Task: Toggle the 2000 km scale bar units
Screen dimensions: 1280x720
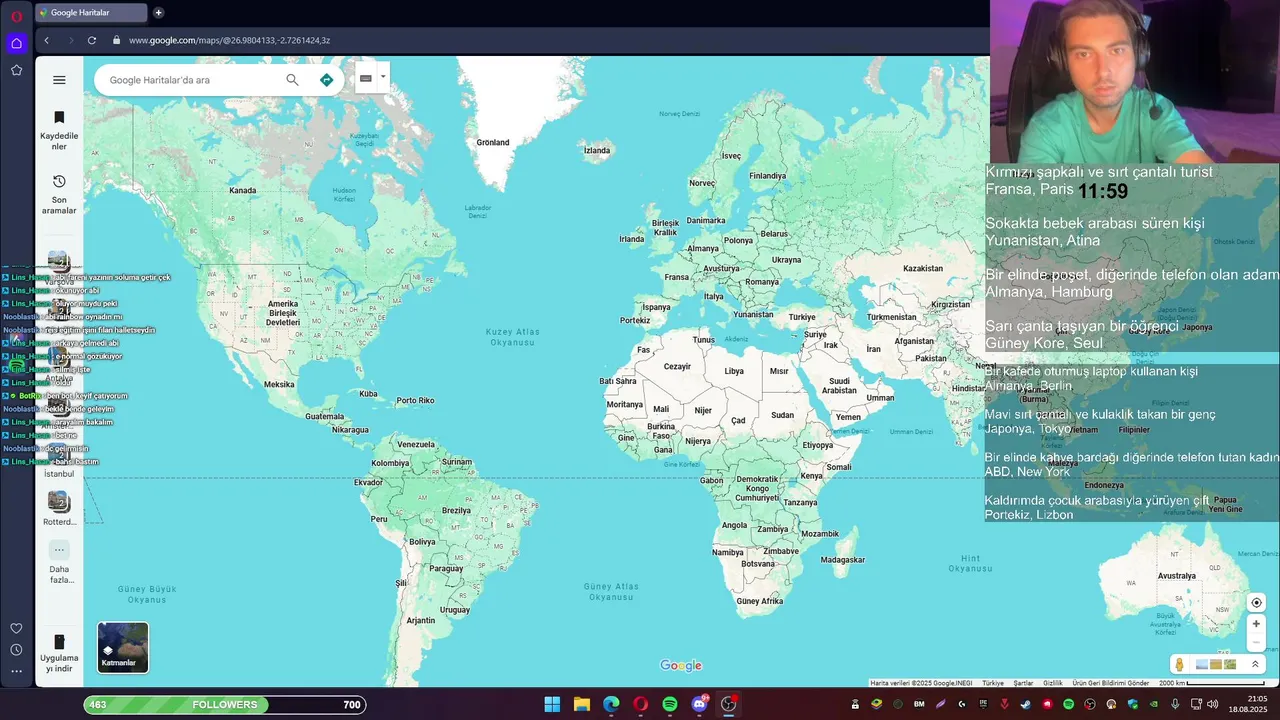Action: [1212, 683]
